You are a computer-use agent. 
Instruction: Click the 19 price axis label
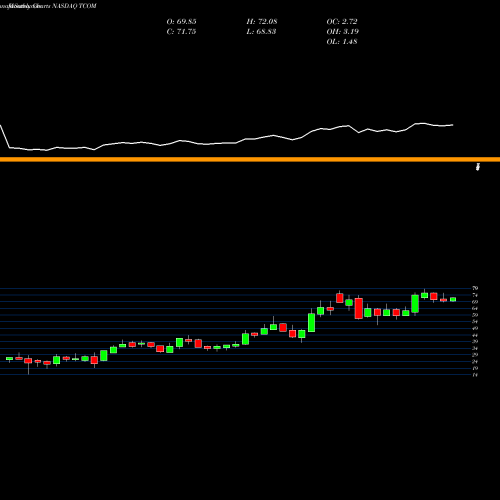[475, 368]
